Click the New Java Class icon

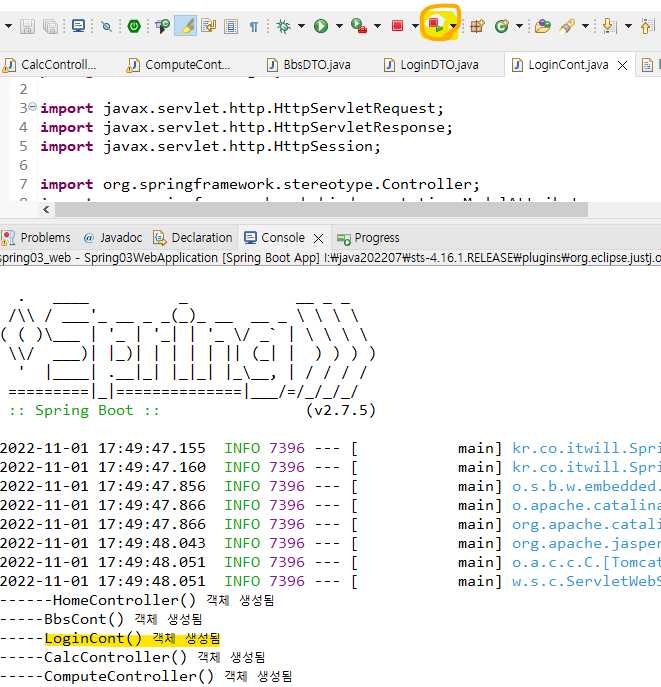pos(502,26)
